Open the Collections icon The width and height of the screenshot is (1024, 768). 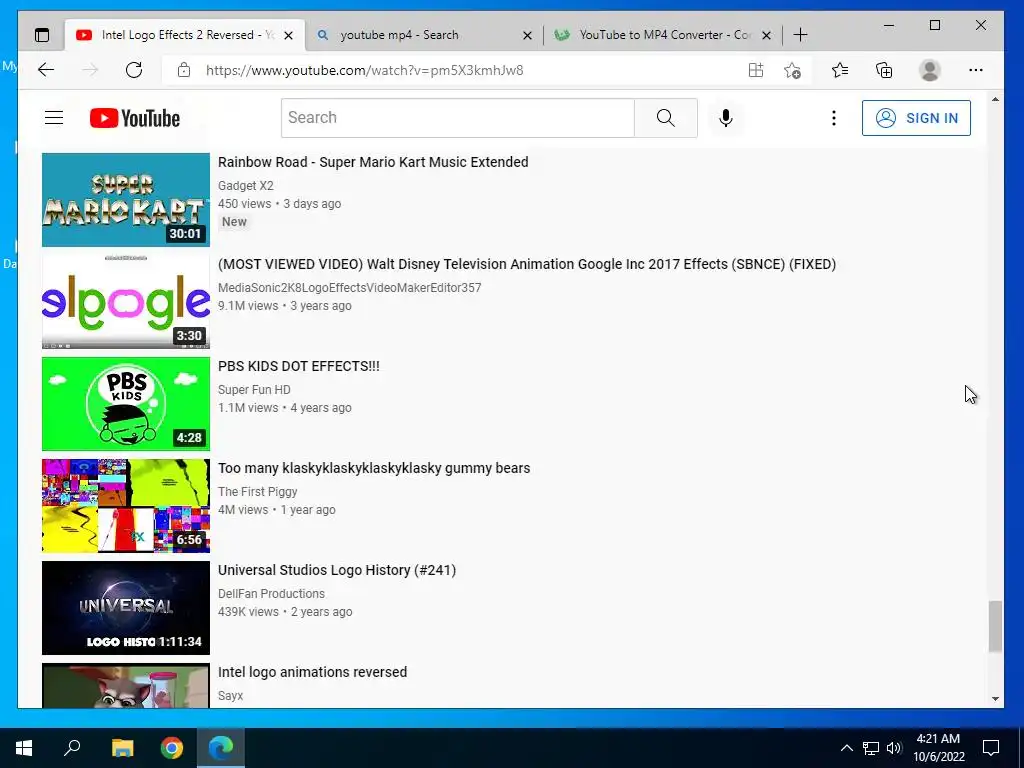point(884,70)
